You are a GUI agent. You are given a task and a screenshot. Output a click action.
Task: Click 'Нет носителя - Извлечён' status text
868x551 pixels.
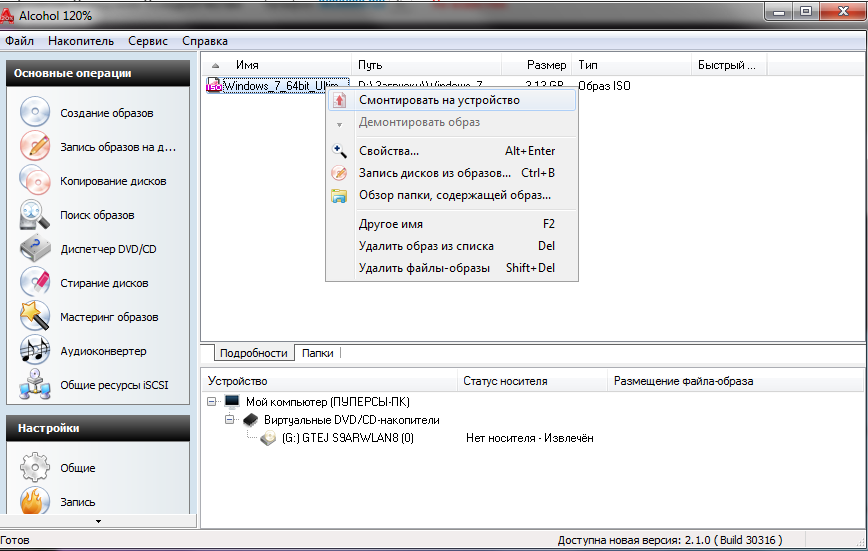coord(530,438)
